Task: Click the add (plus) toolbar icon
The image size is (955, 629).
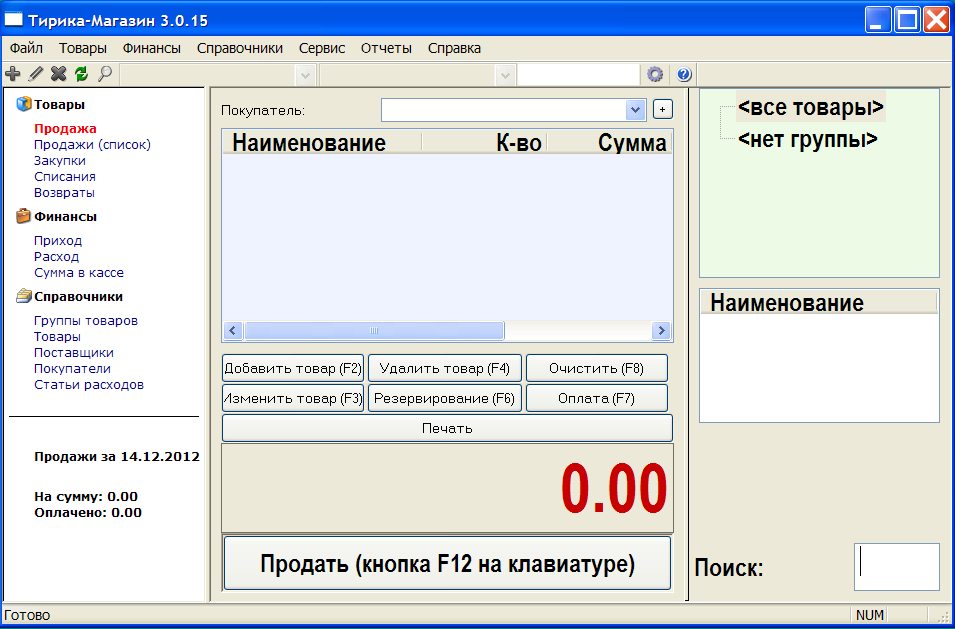Action: point(12,74)
